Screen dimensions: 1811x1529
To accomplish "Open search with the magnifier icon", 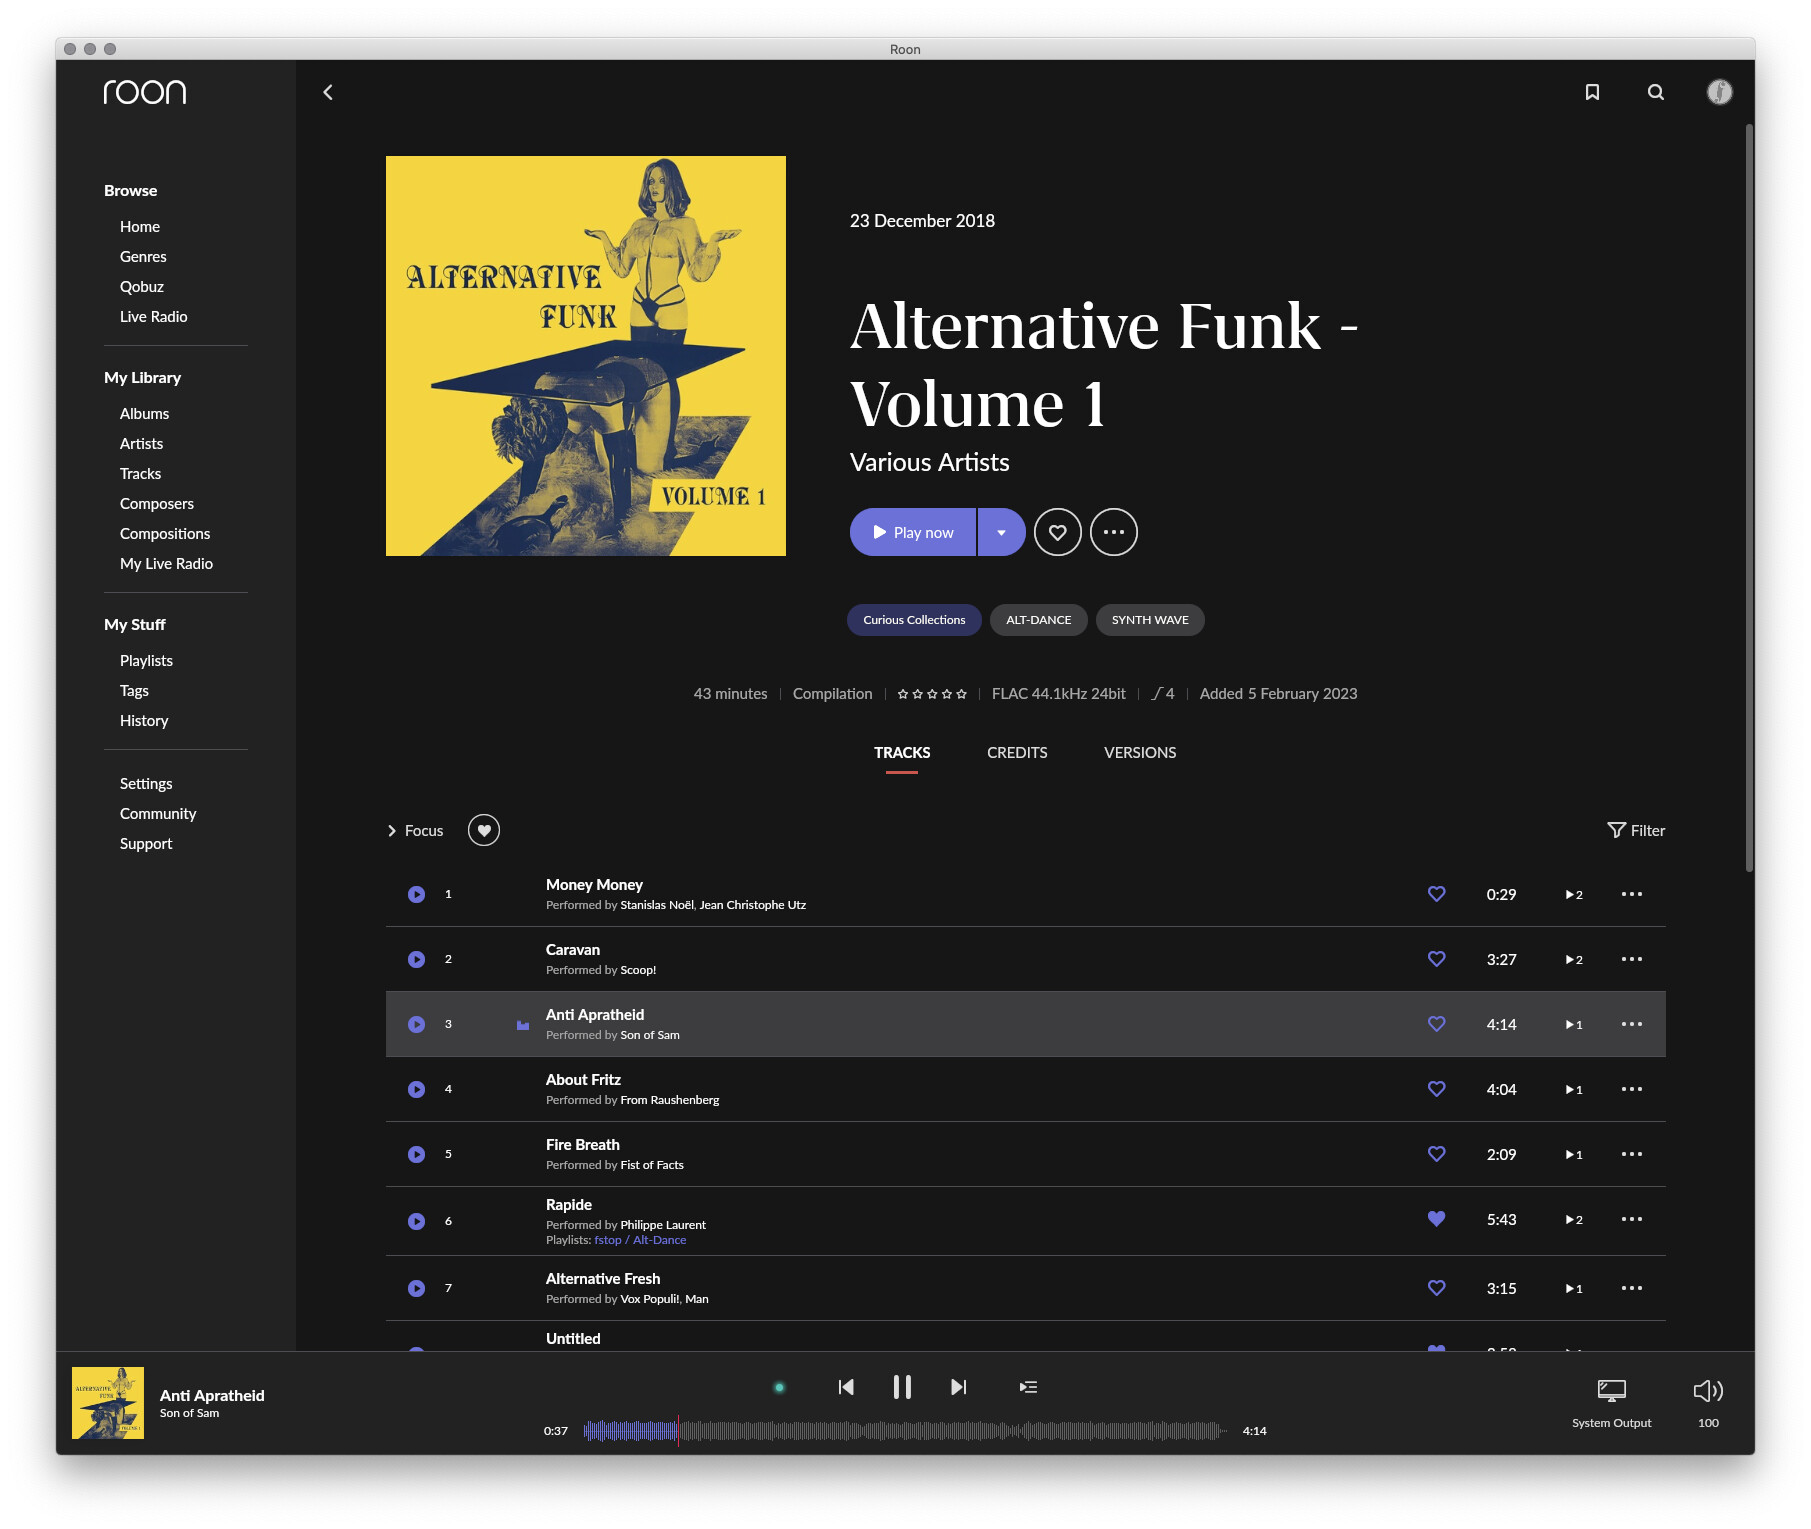I will coord(1656,92).
